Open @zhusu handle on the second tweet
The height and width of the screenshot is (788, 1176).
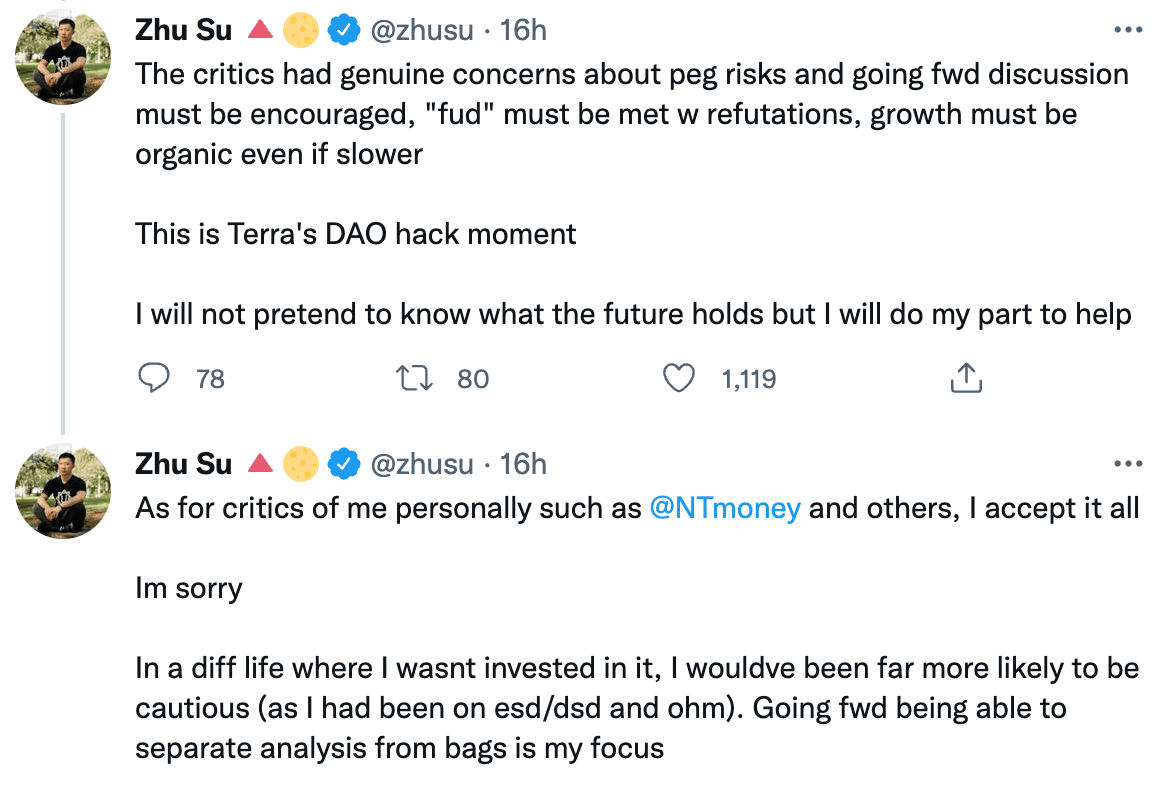422,464
